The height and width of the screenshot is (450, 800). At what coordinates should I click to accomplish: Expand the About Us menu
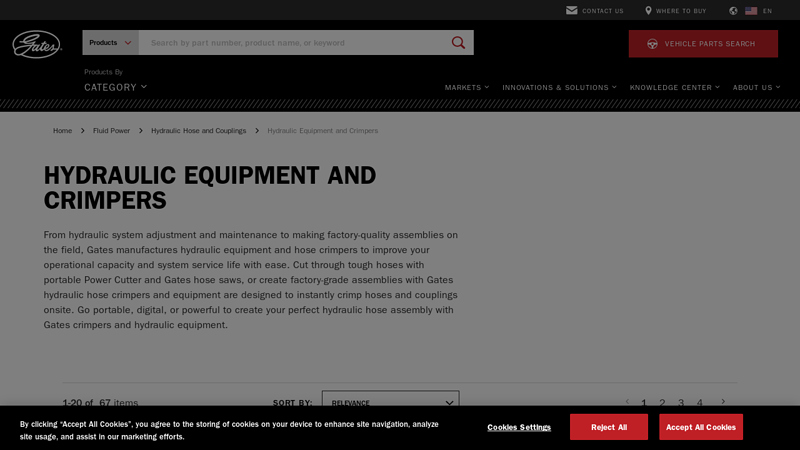757,87
